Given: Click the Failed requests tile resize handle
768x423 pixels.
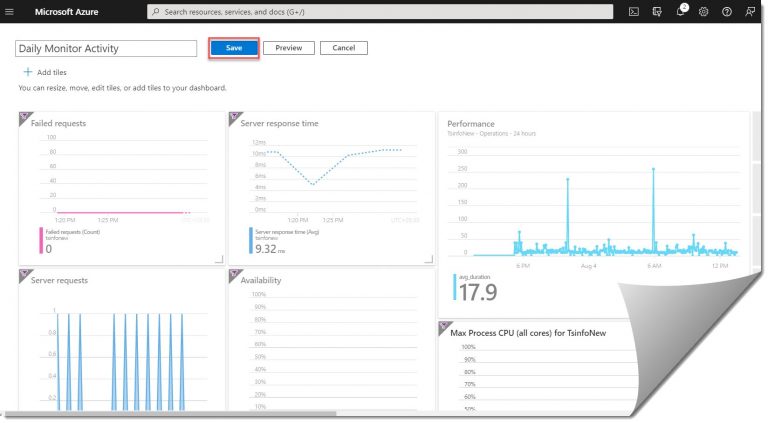Looking at the screenshot, I should point(219,259).
